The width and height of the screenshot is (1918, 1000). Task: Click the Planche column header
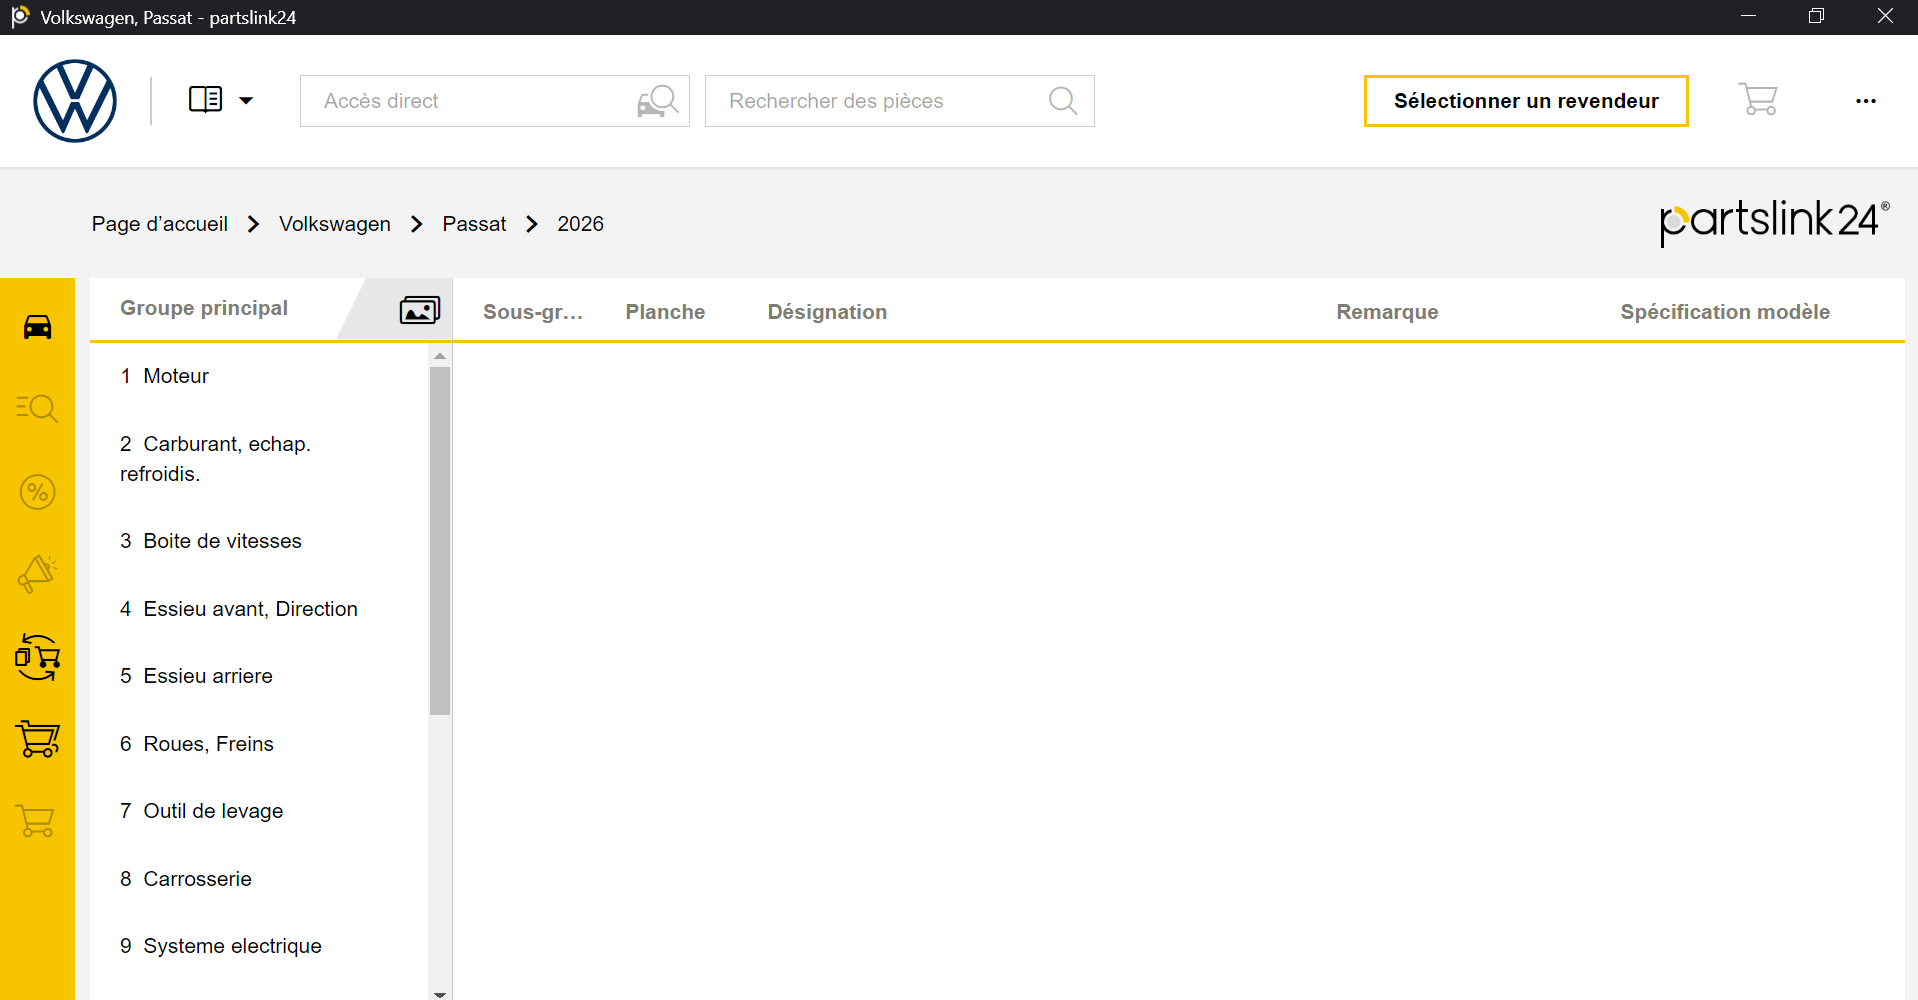[665, 312]
